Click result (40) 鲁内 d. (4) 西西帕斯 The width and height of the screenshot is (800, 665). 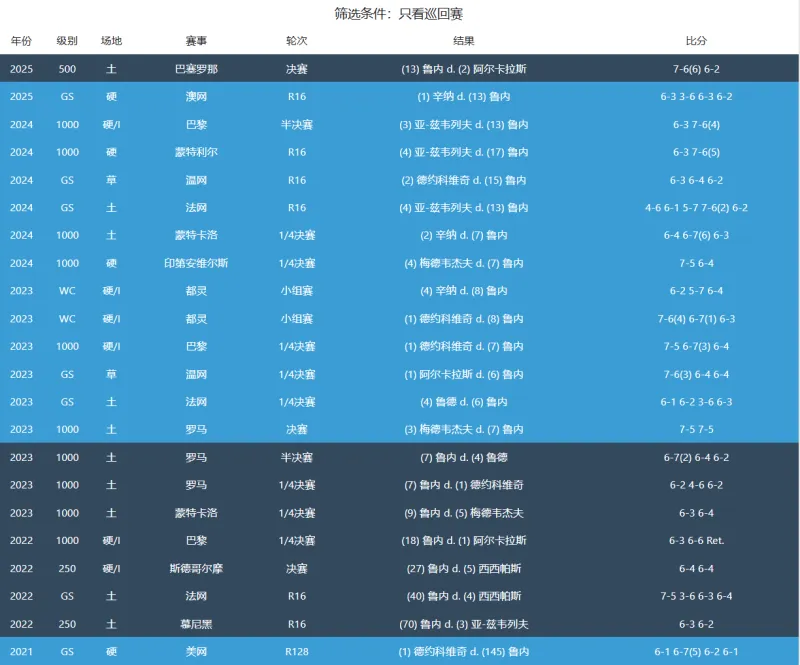coord(464,596)
